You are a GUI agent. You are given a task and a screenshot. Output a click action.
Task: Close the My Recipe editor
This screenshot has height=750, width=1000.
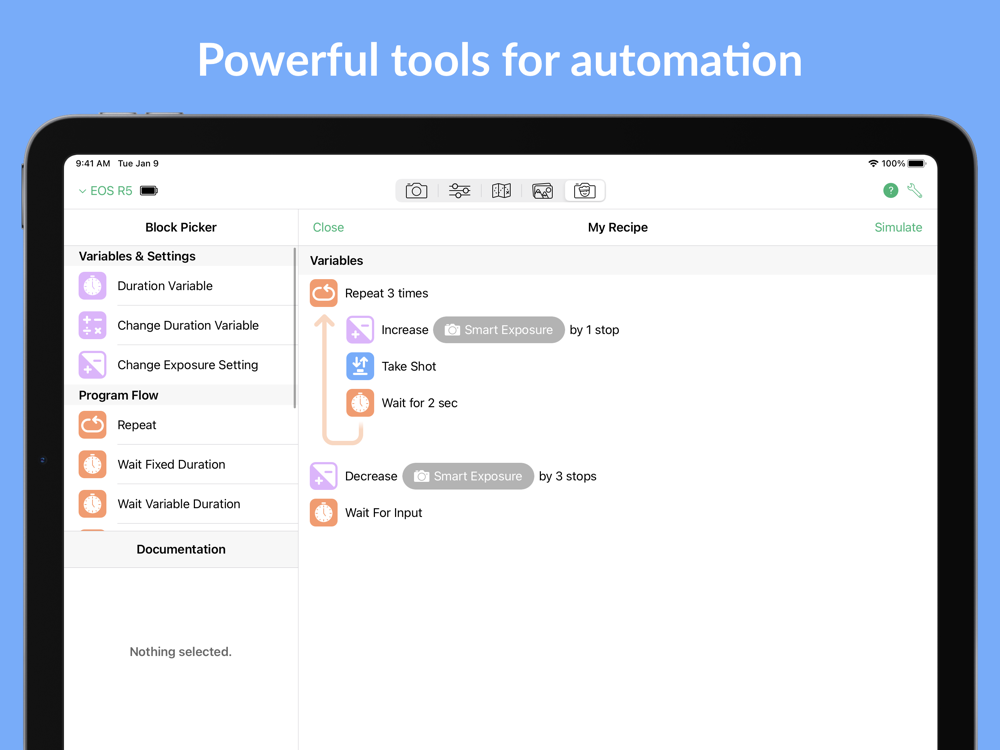click(328, 228)
